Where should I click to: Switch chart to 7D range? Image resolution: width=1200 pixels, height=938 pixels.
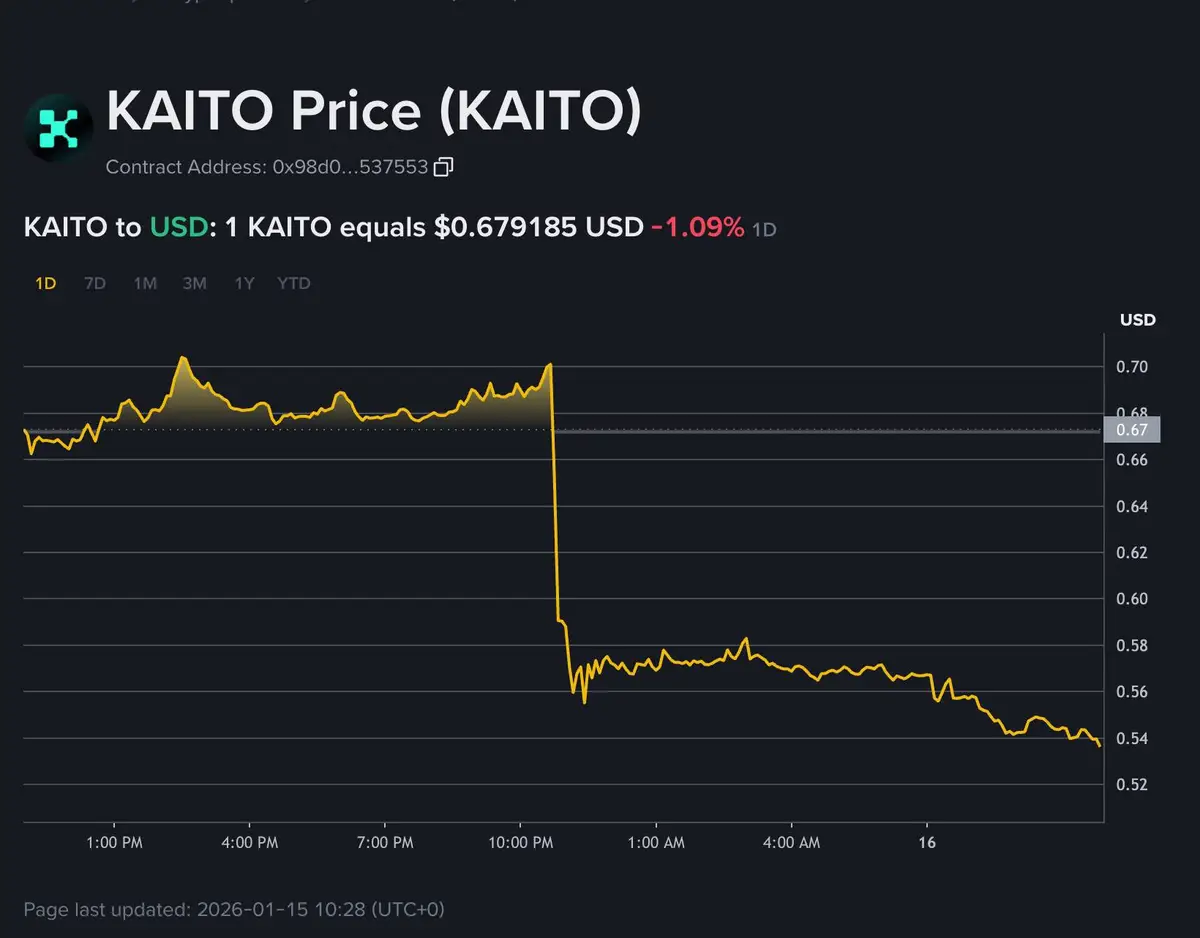point(95,283)
